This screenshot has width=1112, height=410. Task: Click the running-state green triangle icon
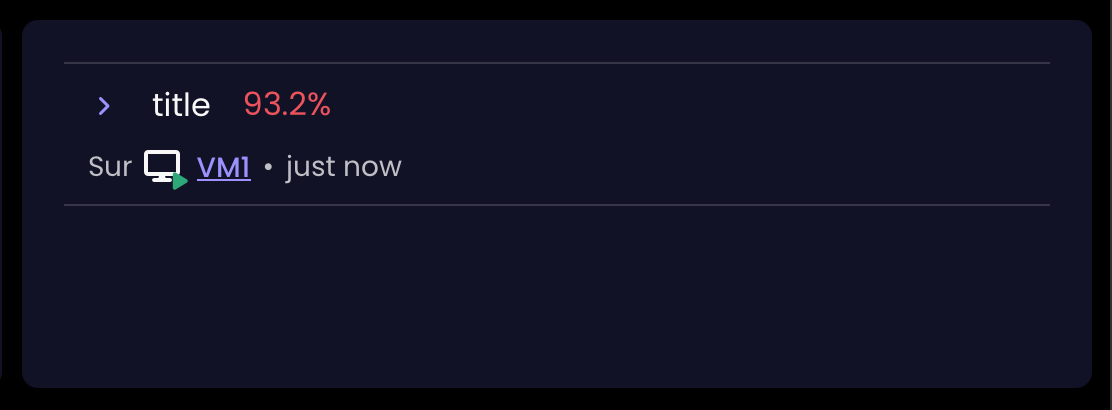[x=180, y=182]
